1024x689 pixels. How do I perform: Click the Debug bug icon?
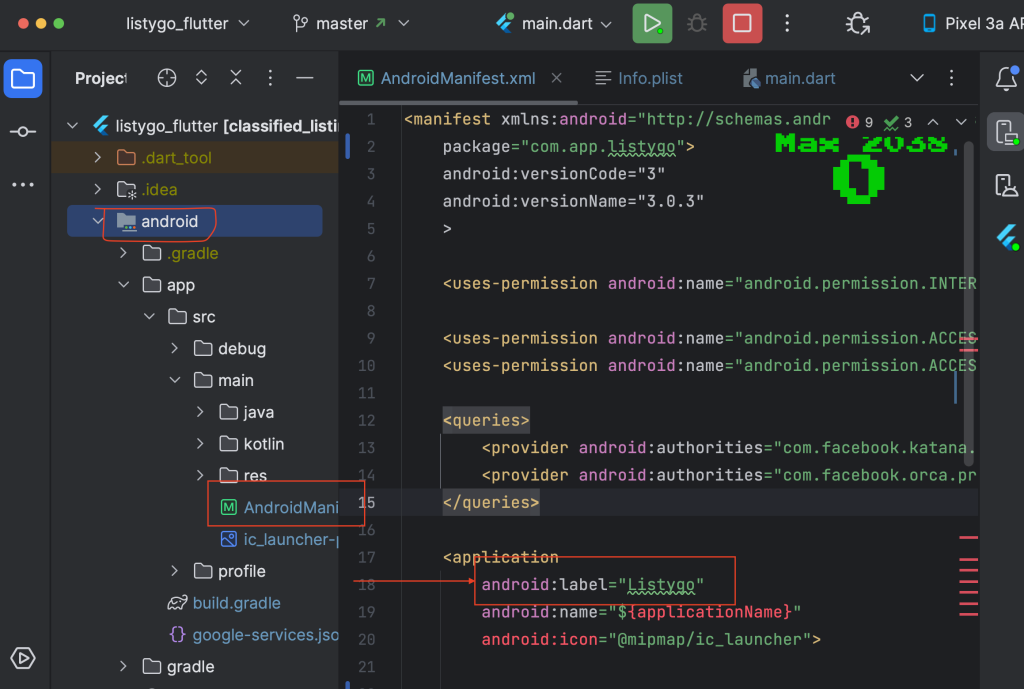coord(697,24)
